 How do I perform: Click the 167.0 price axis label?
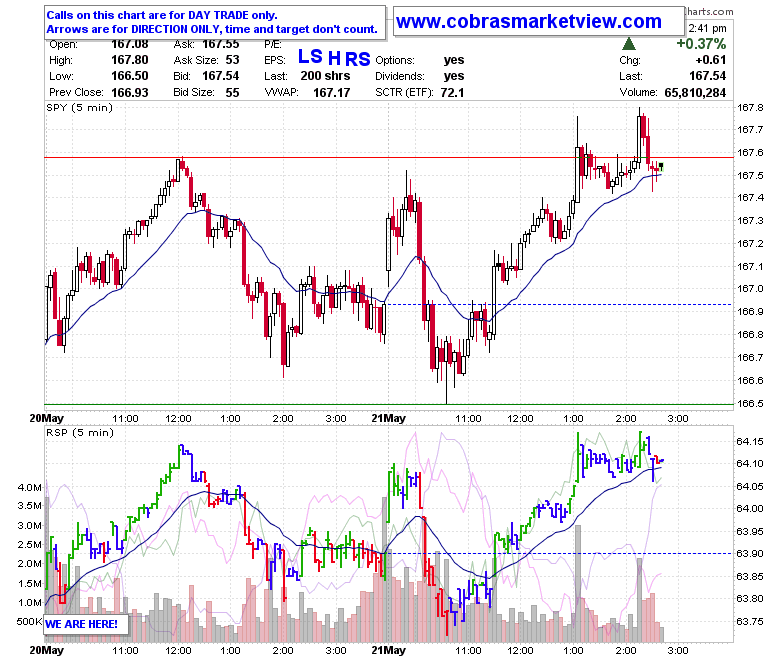(x=750, y=288)
